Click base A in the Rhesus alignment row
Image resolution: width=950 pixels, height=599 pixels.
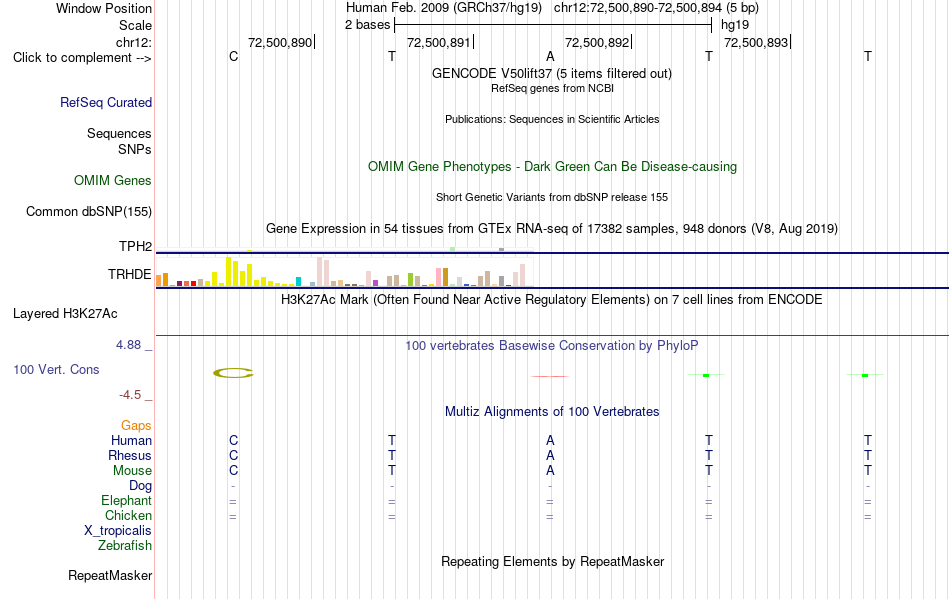click(550, 455)
